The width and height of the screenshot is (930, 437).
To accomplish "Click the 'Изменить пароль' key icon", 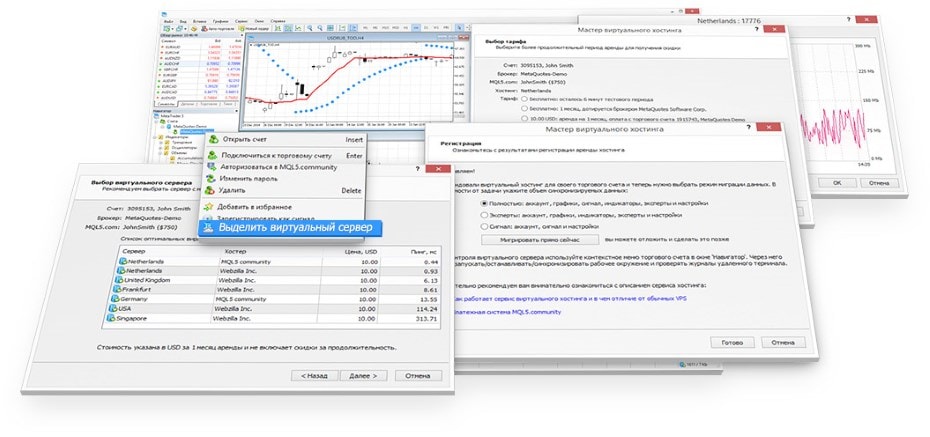I will [x=211, y=179].
